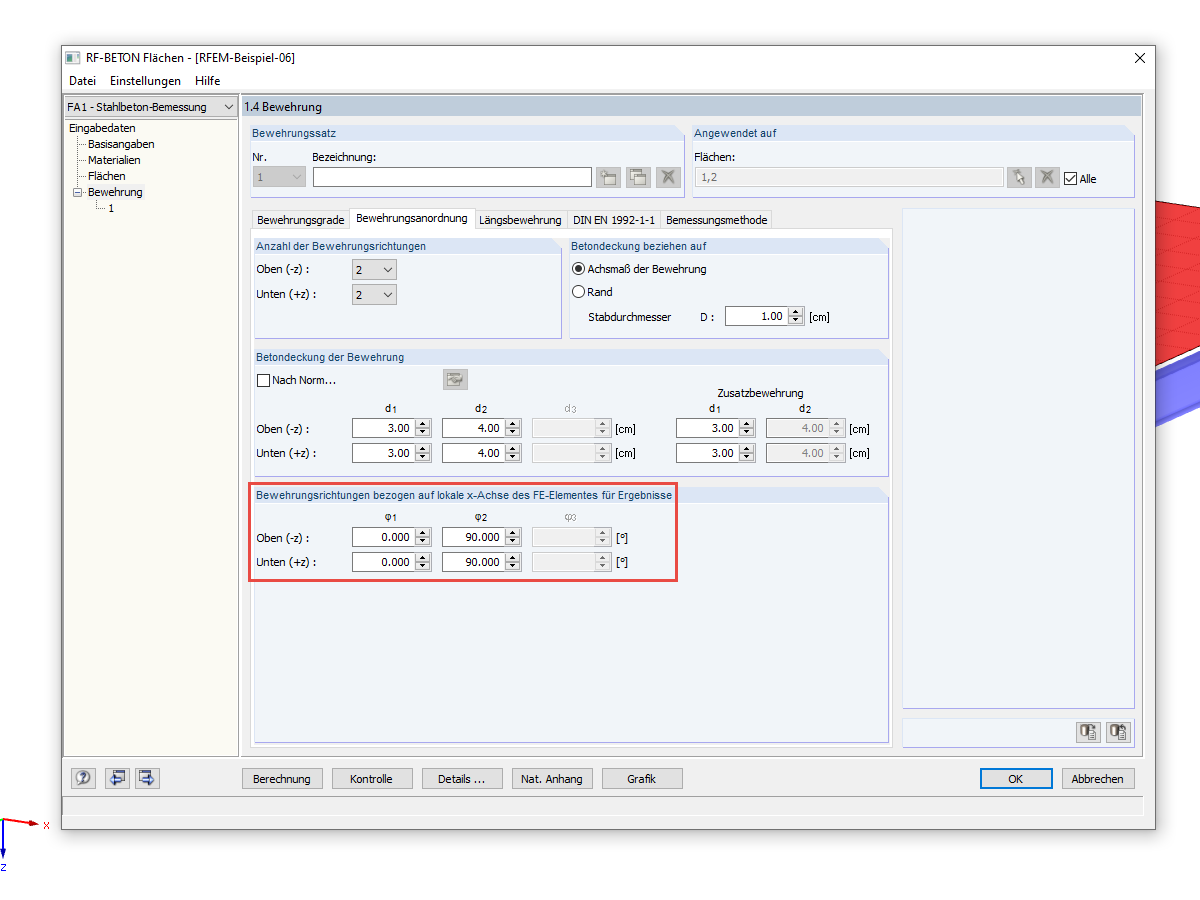Click into the Bezeichnung text field

pos(452,177)
